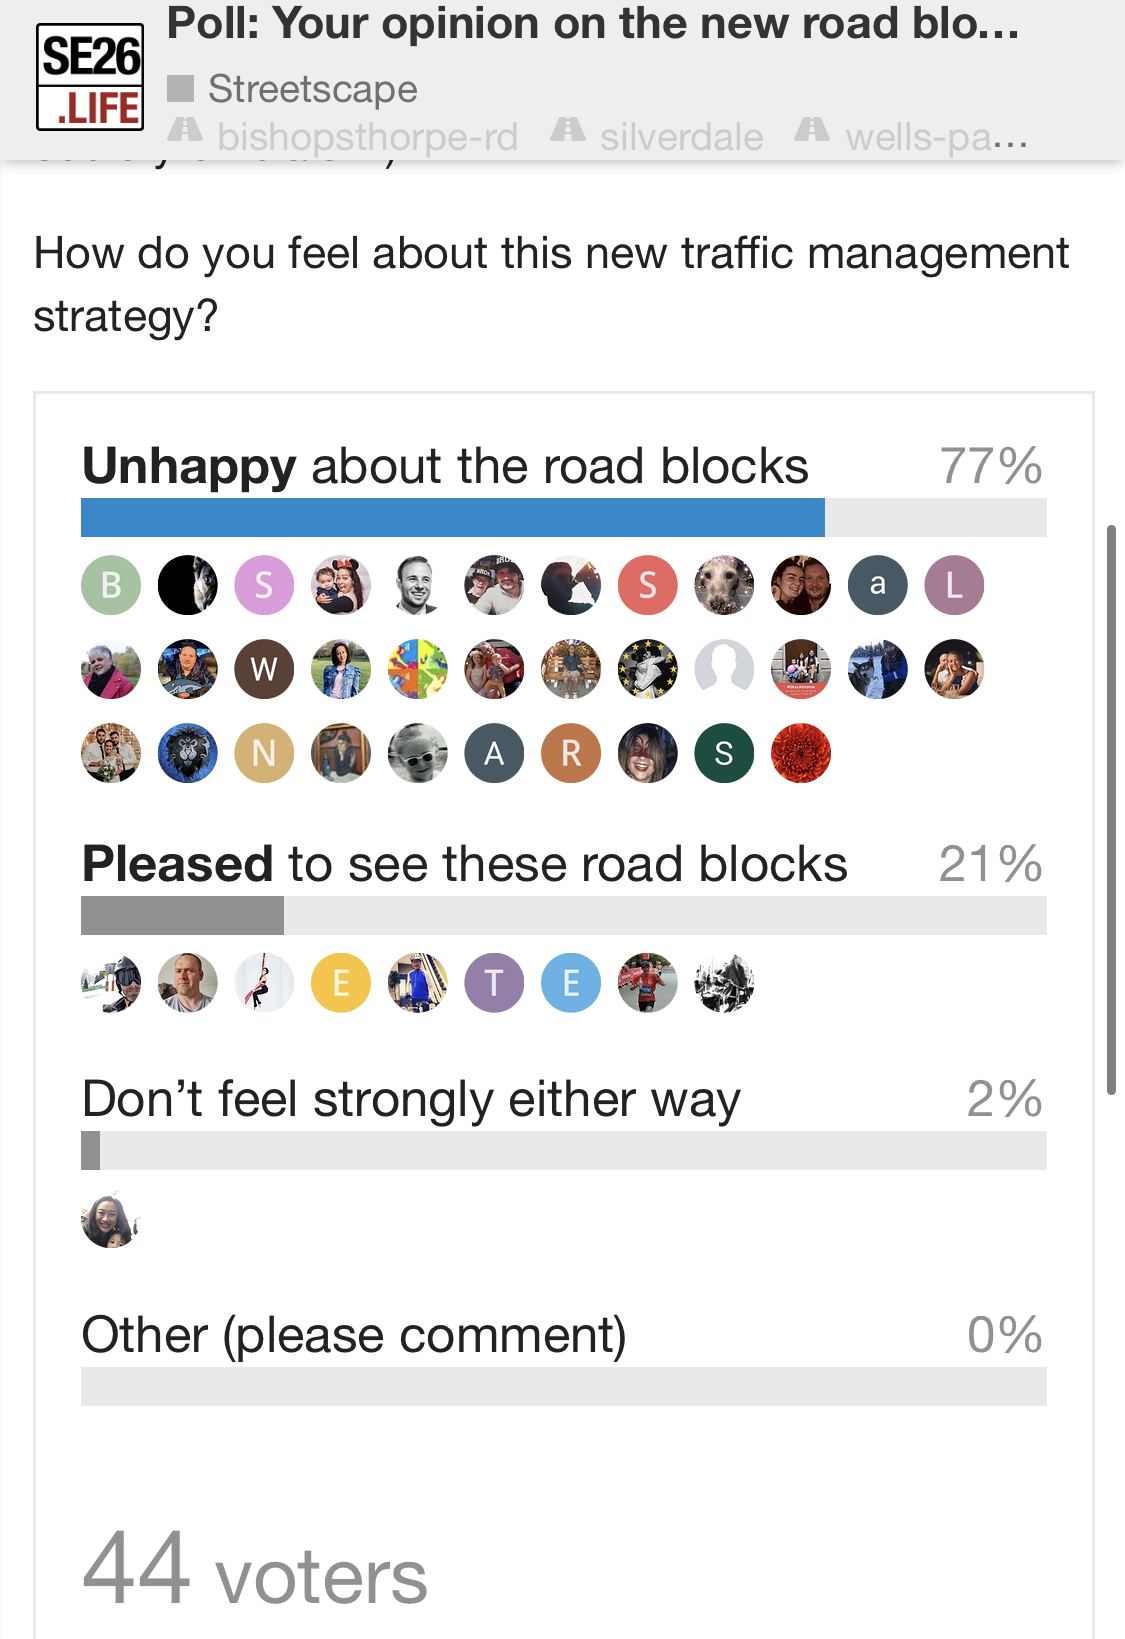Click the page scrollbar on the right edge
This screenshot has height=1639, width=1125.
point(1111,809)
